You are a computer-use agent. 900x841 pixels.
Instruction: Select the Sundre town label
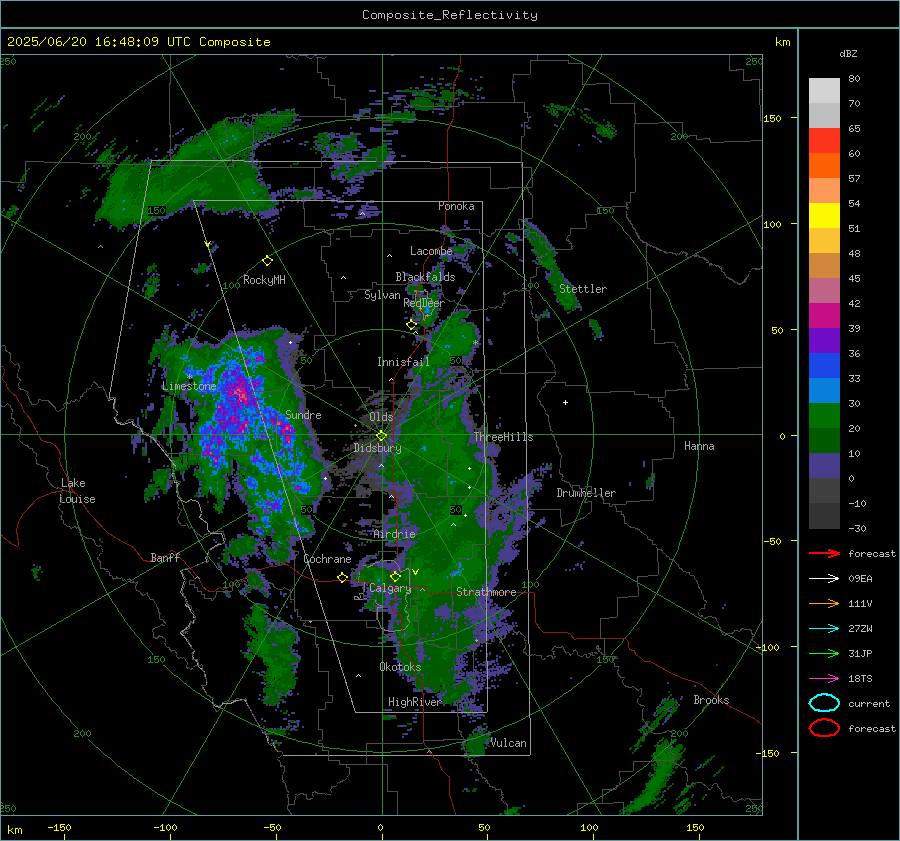click(x=303, y=414)
